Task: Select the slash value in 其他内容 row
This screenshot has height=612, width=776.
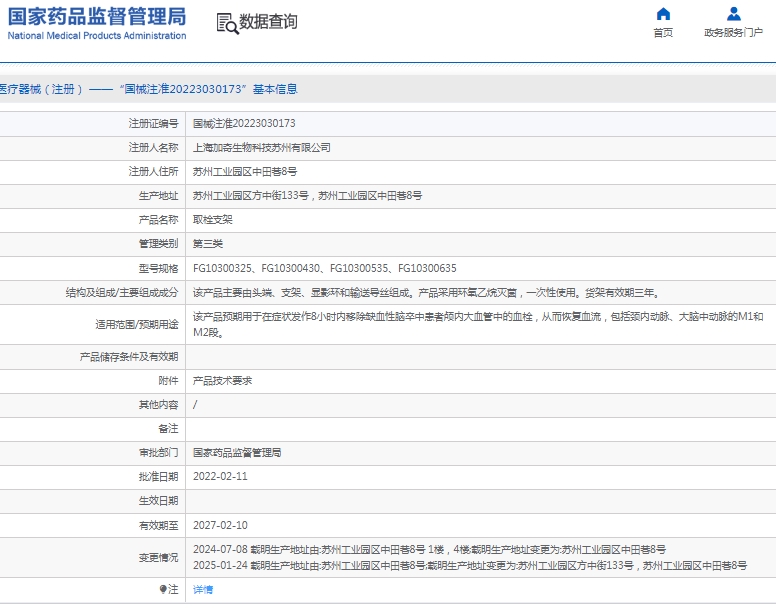Action: (195, 405)
